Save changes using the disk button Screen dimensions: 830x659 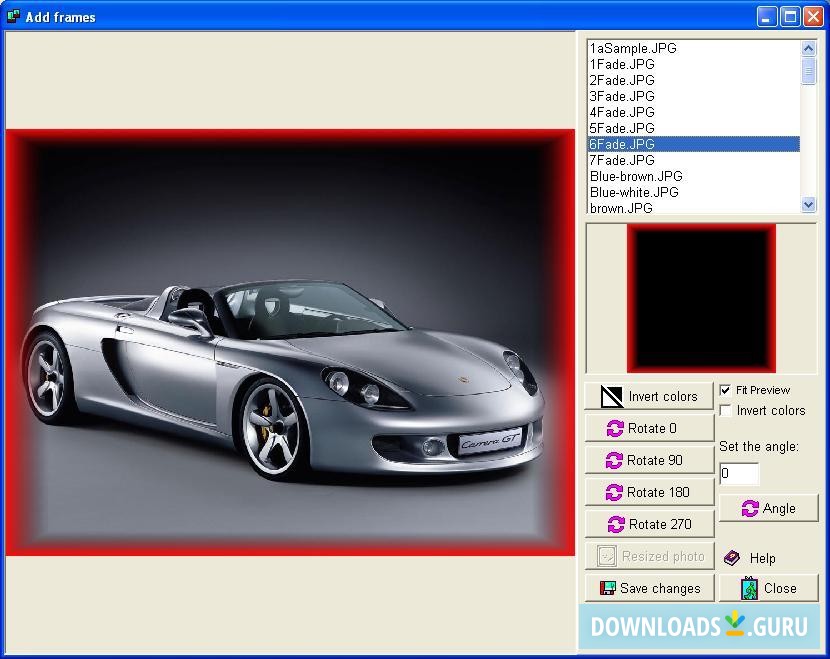tap(648, 588)
